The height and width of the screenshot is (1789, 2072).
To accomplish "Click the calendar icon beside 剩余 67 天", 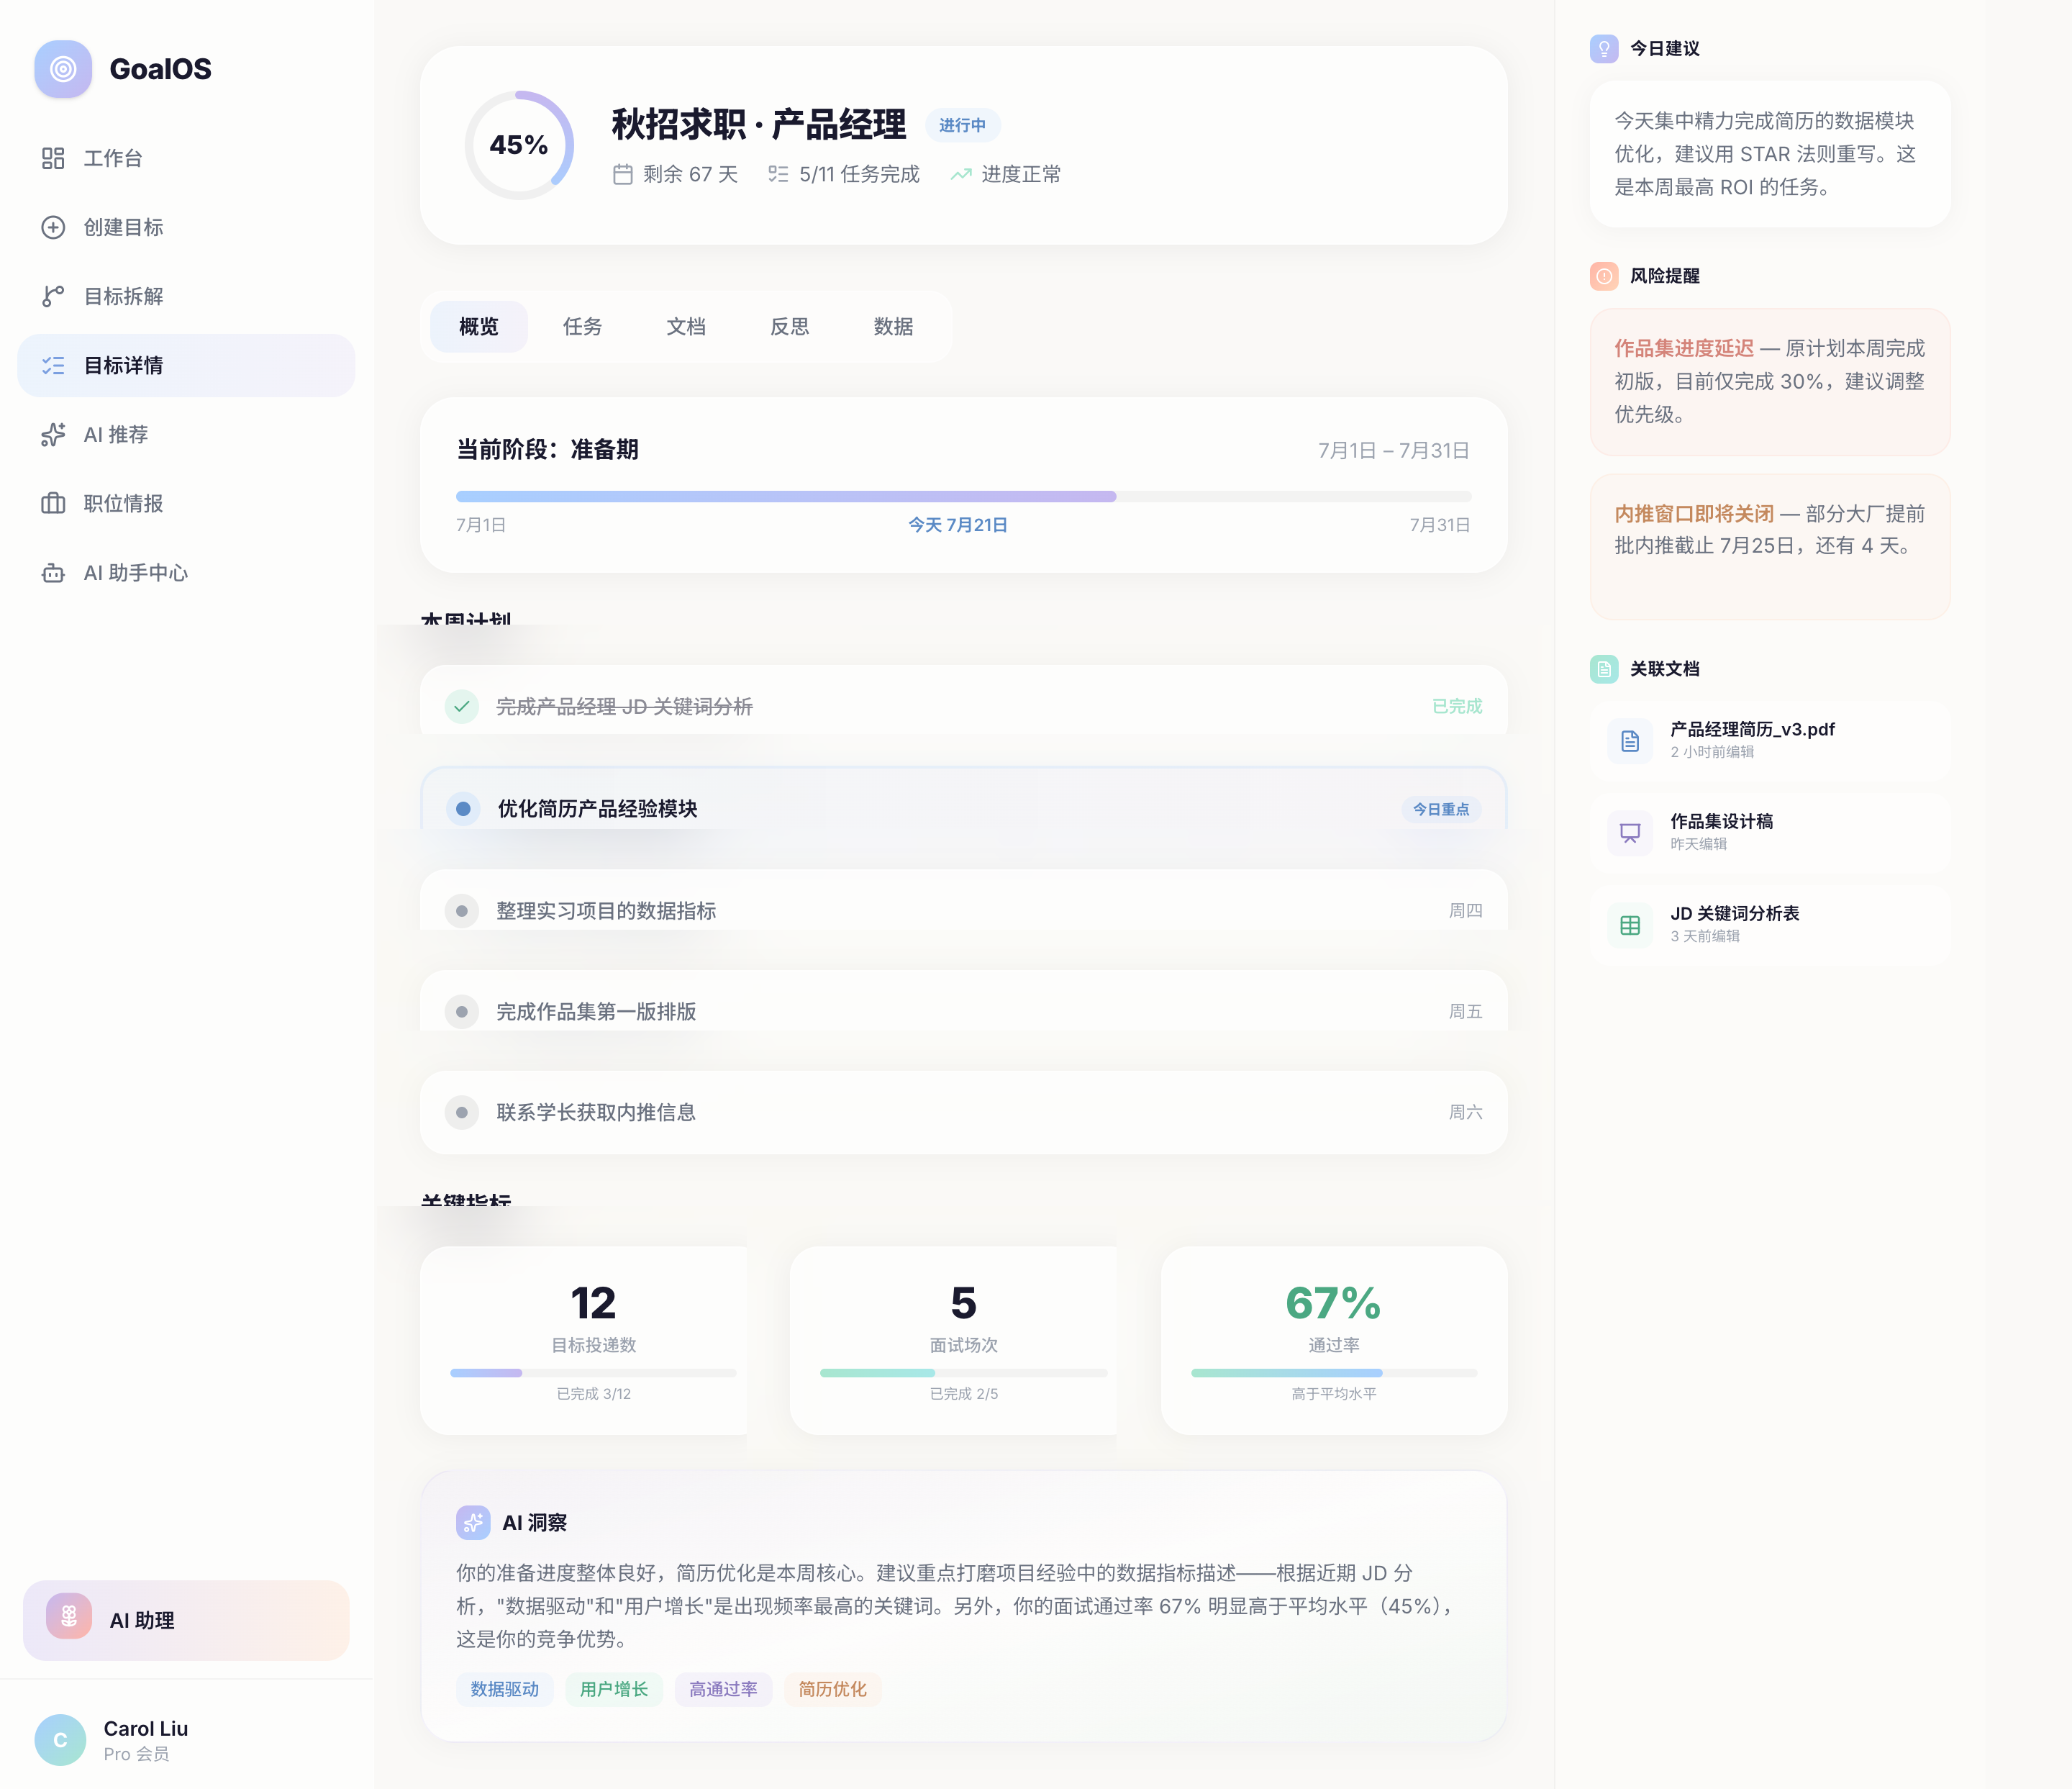I will tap(622, 174).
